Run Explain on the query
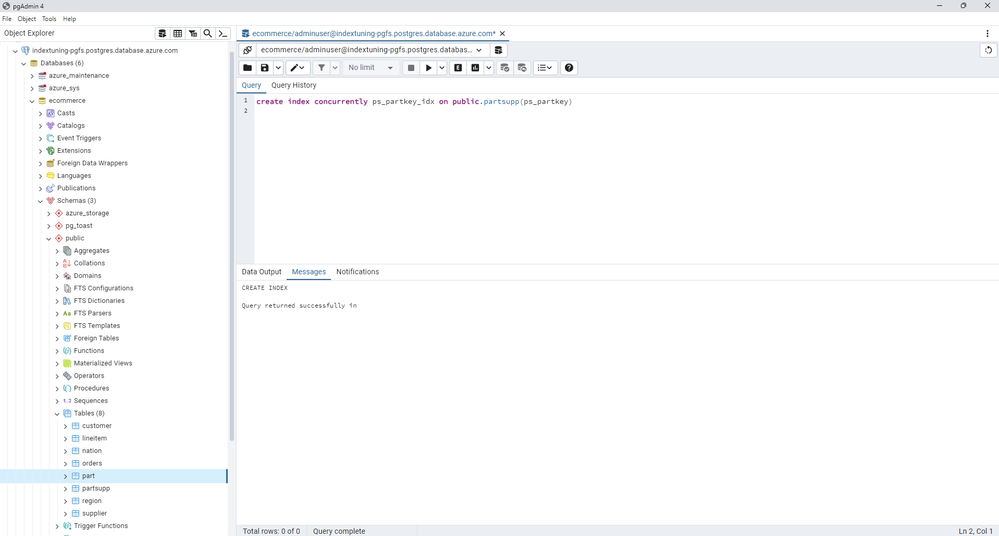The width and height of the screenshot is (999, 536). pyautogui.click(x=458, y=68)
